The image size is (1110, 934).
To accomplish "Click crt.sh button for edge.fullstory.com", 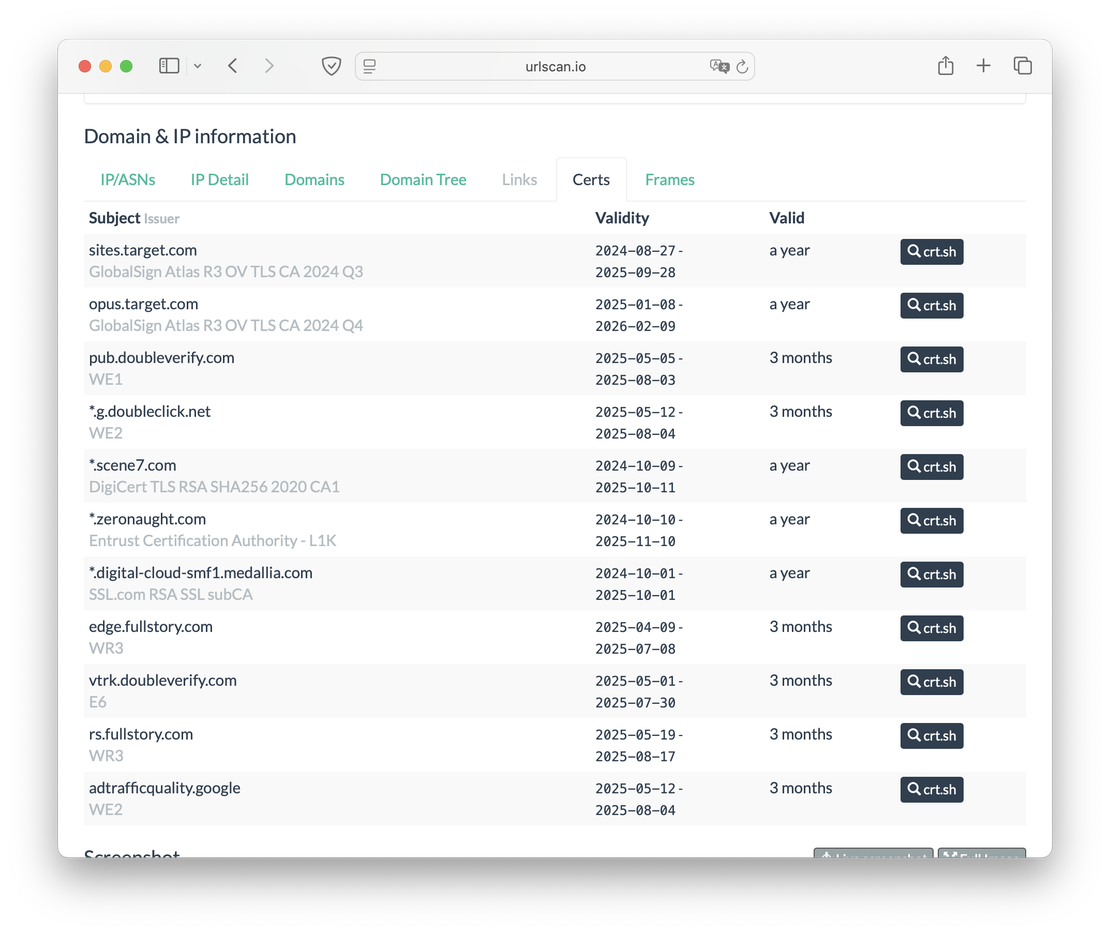I will (931, 628).
